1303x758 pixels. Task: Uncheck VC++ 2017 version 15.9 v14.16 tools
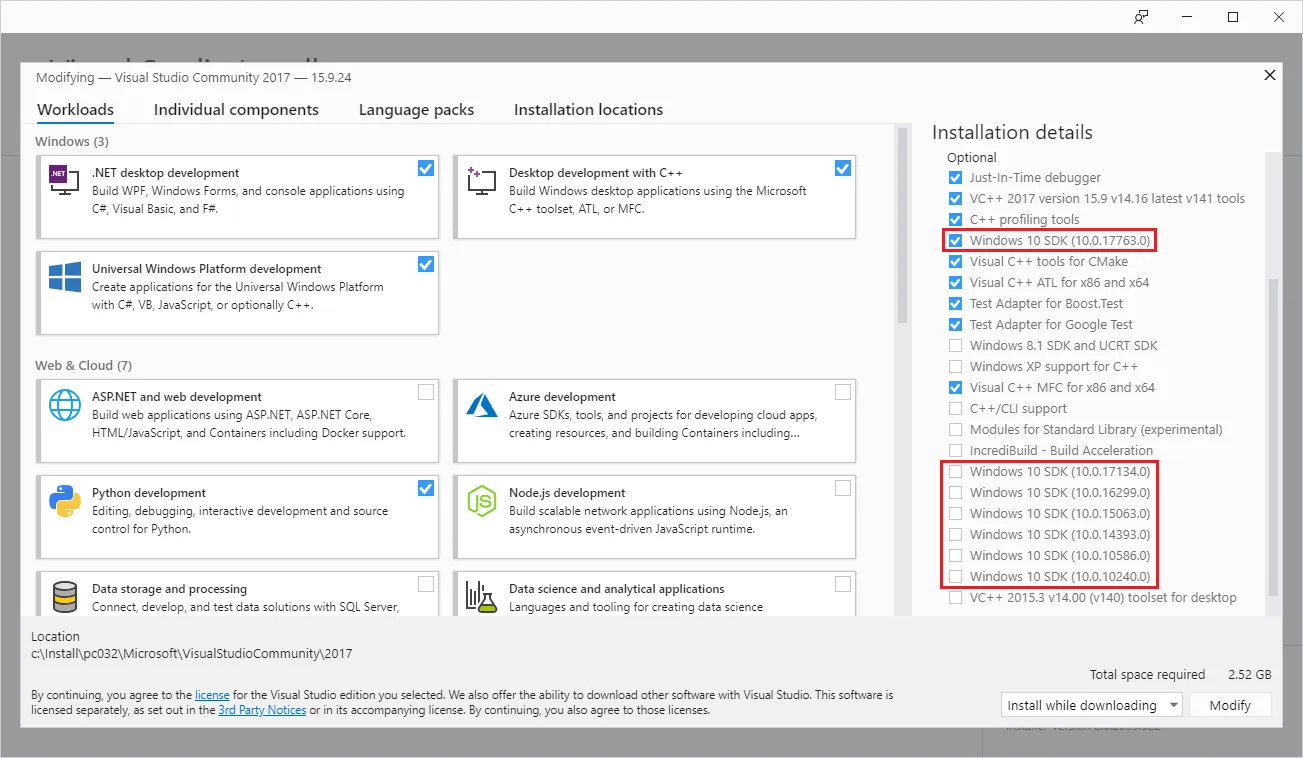point(955,199)
